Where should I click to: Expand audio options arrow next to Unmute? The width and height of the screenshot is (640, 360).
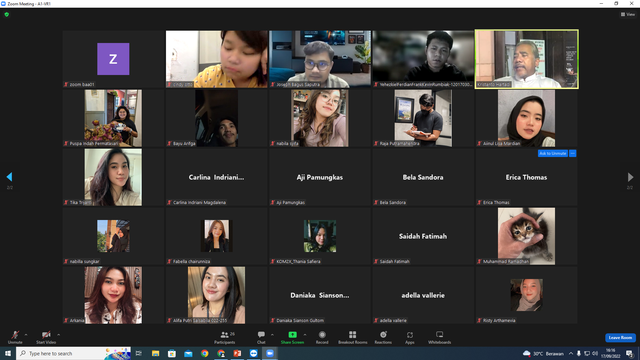click(26, 335)
